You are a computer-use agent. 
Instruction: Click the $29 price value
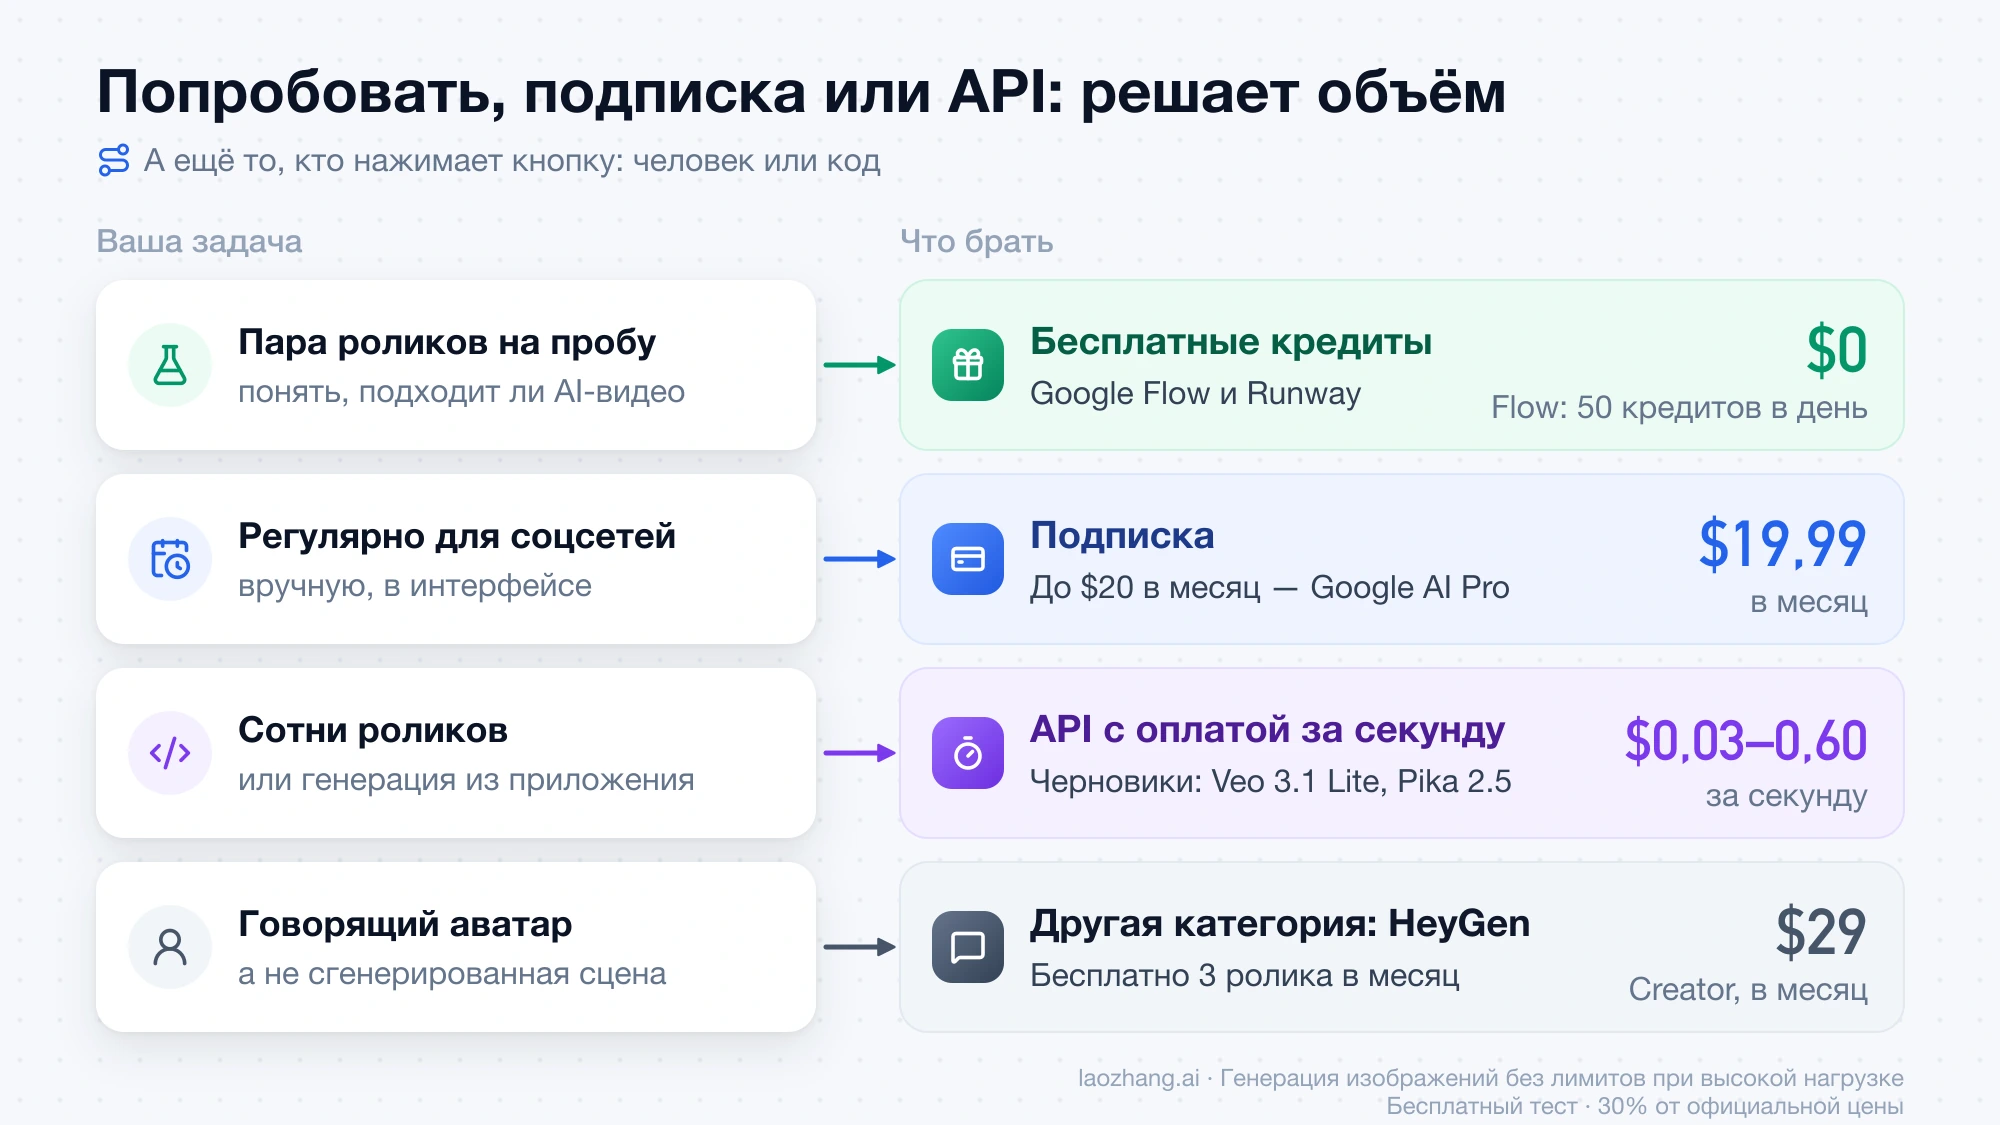coord(1821,932)
